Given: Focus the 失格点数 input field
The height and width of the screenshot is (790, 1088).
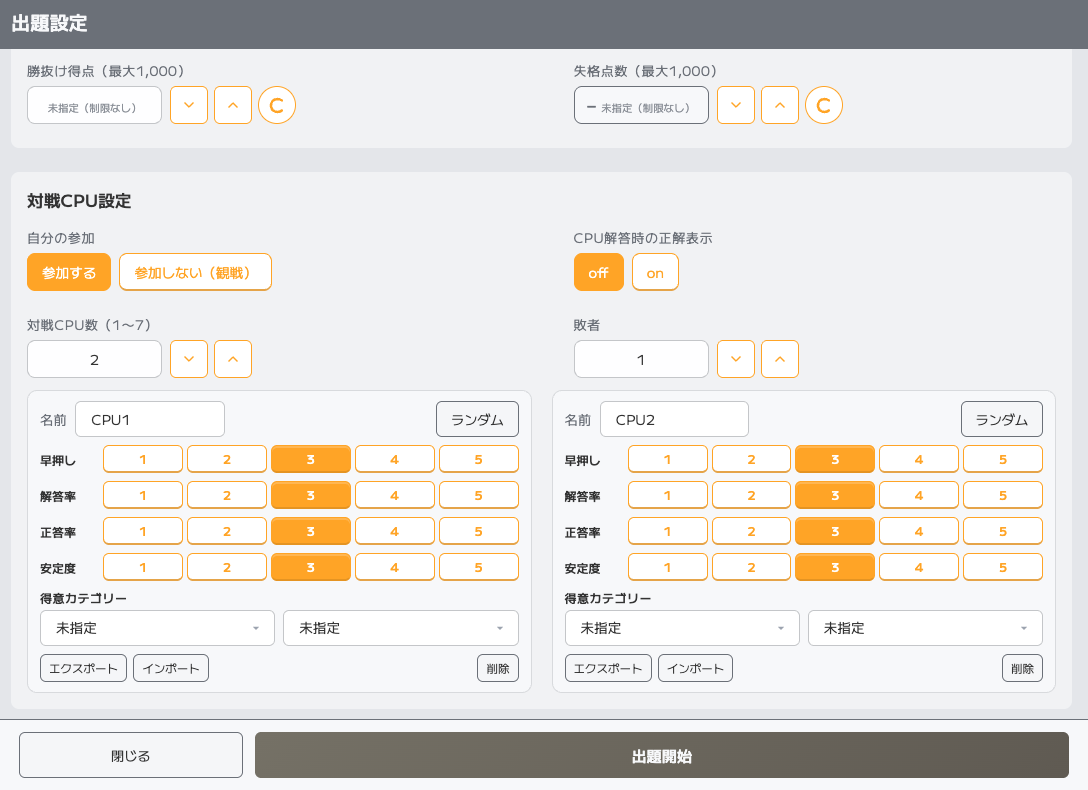Looking at the screenshot, I should tap(641, 105).
